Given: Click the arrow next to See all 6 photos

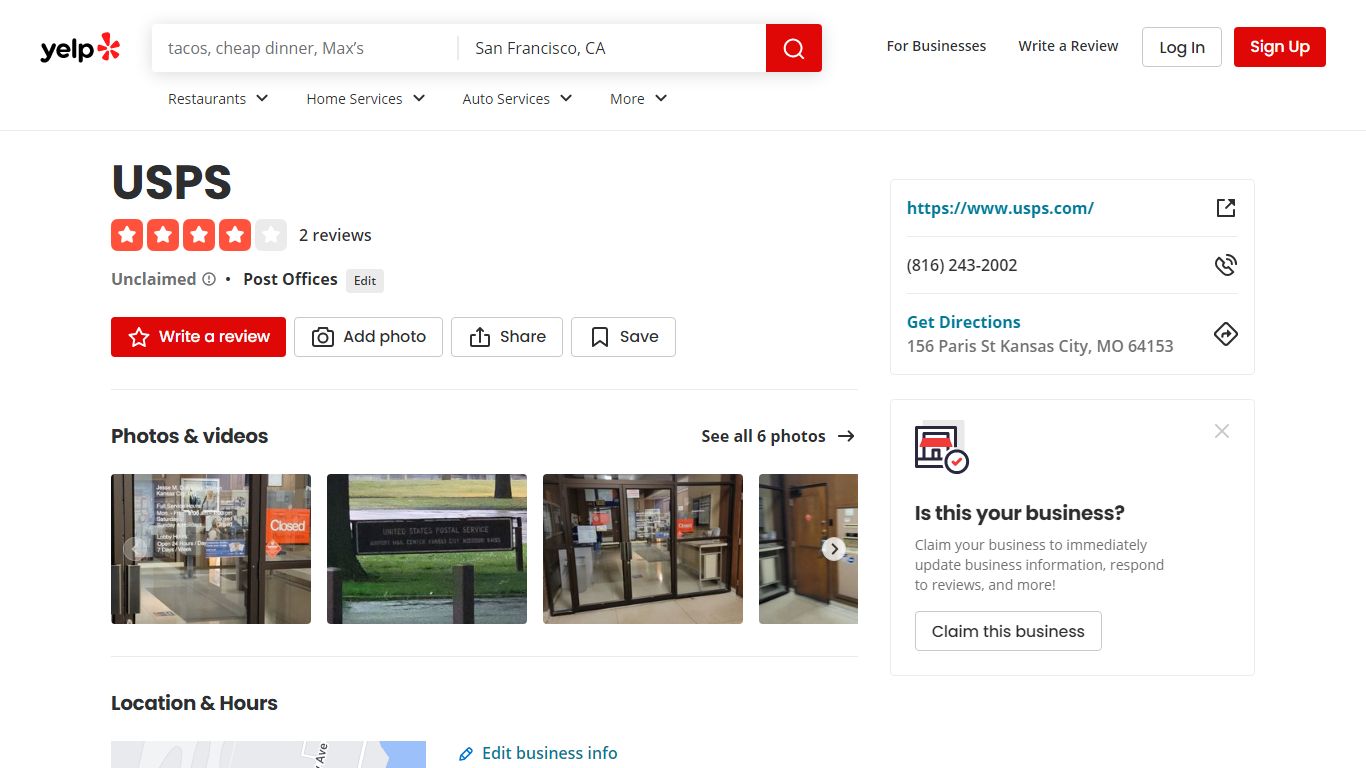Looking at the screenshot, I should point(846,436).
